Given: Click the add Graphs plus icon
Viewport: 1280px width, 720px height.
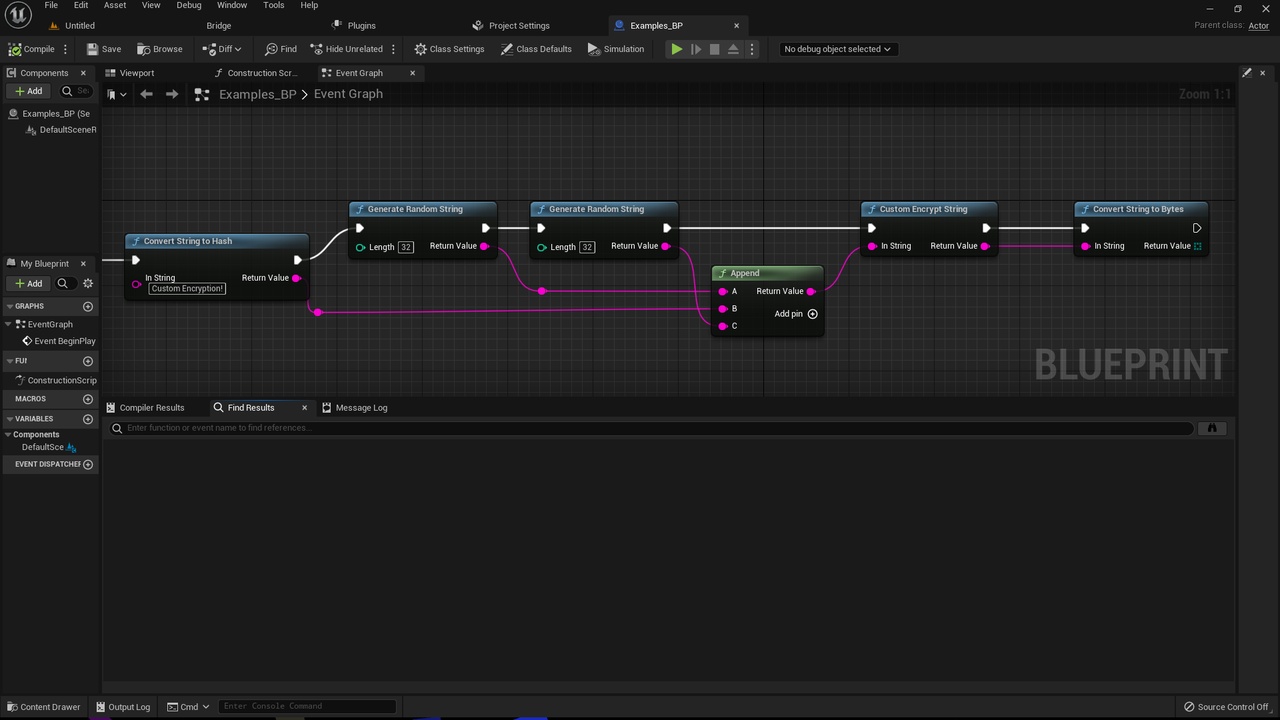Looking at the screenshot, I should point(88,306).
